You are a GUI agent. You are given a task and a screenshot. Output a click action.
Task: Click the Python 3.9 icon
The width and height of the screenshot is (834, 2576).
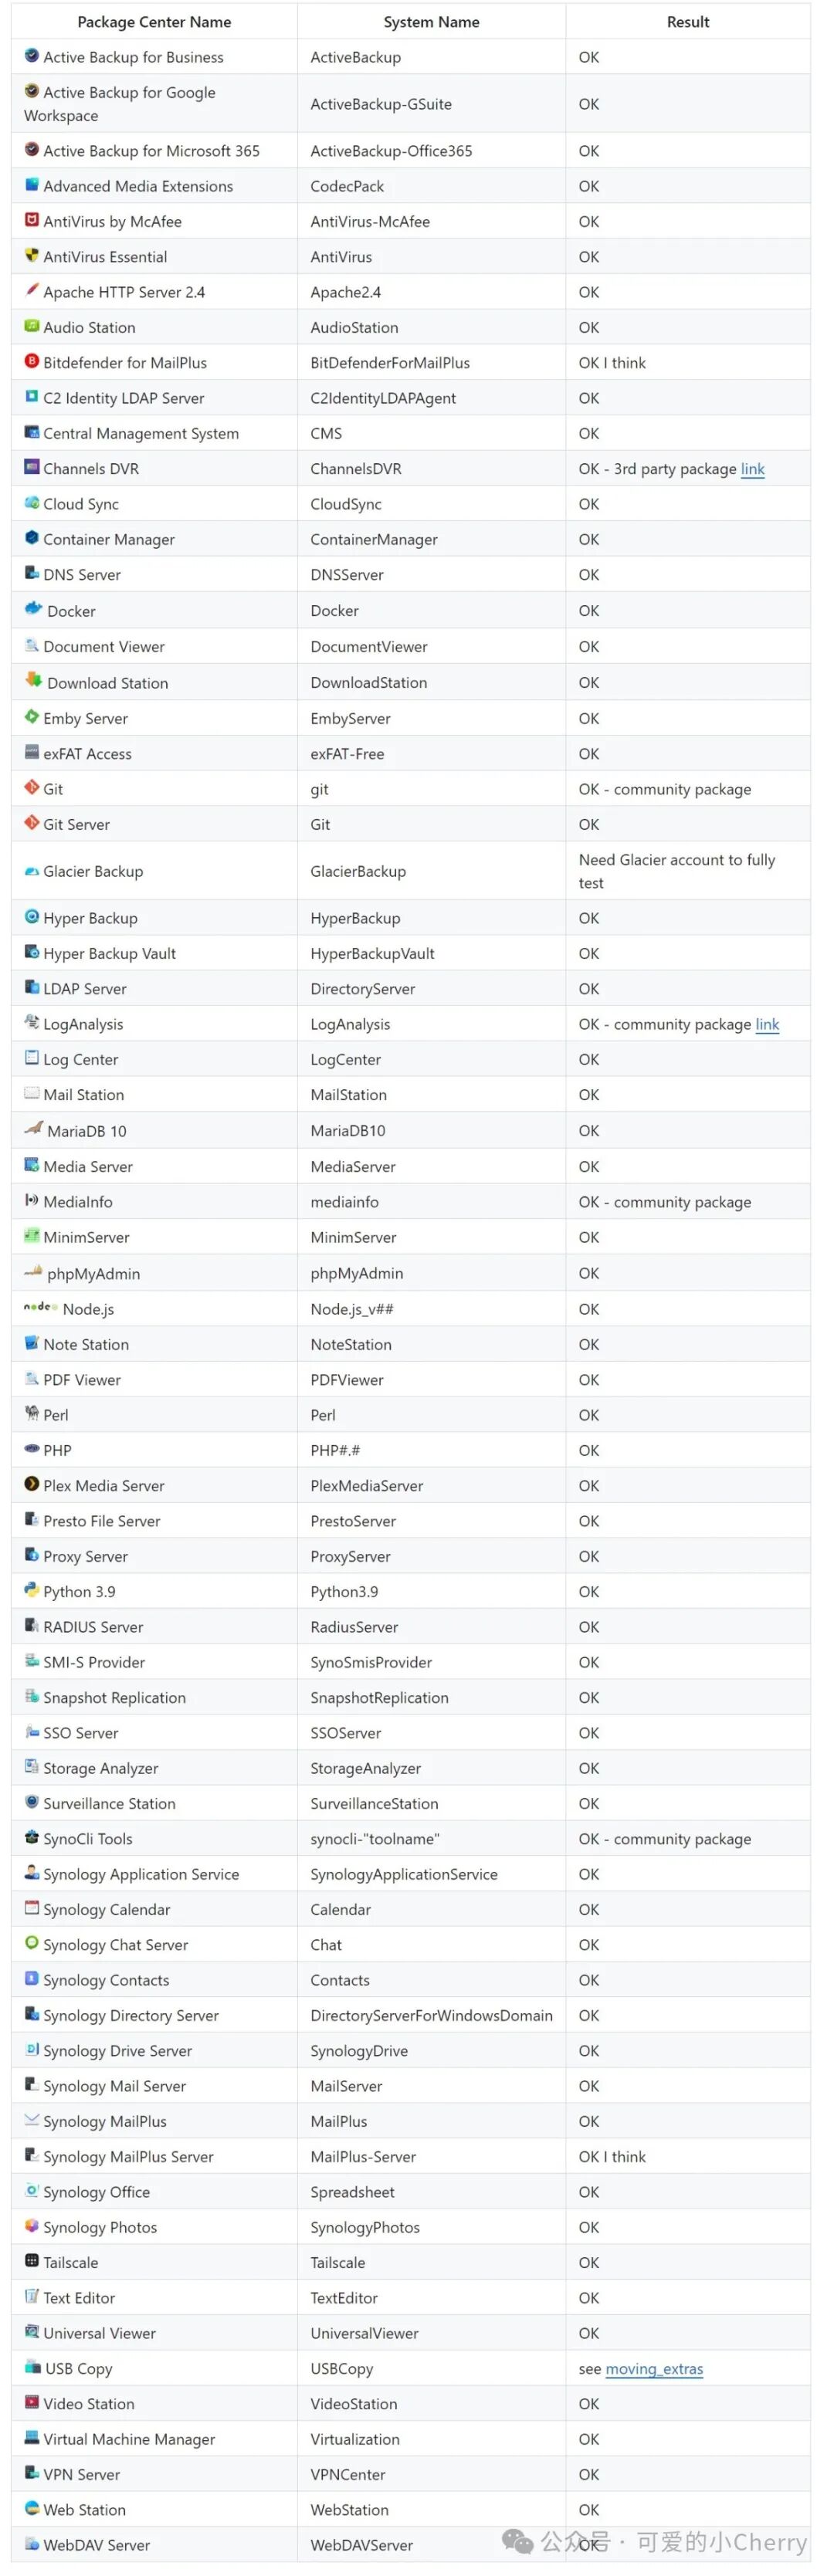click(x=32, y=1589)
